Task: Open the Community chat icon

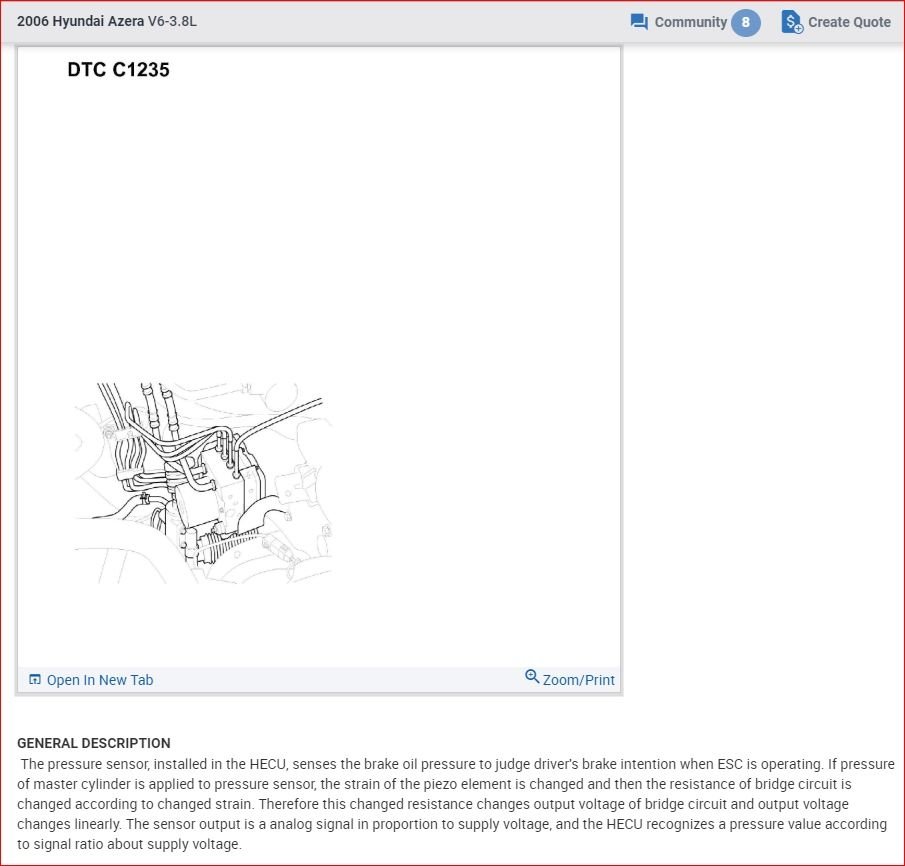Action: tap(639, 23)
